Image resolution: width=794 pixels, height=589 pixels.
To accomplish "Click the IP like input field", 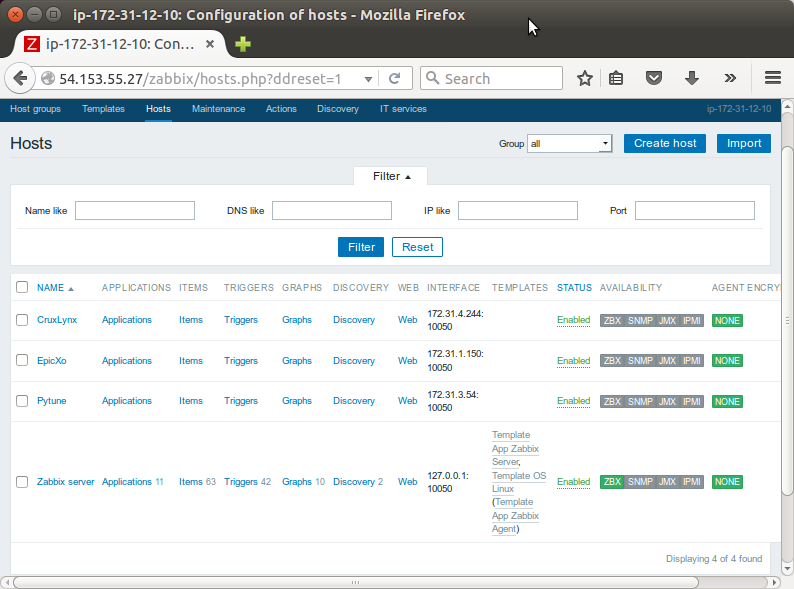I will coord(518,211).
